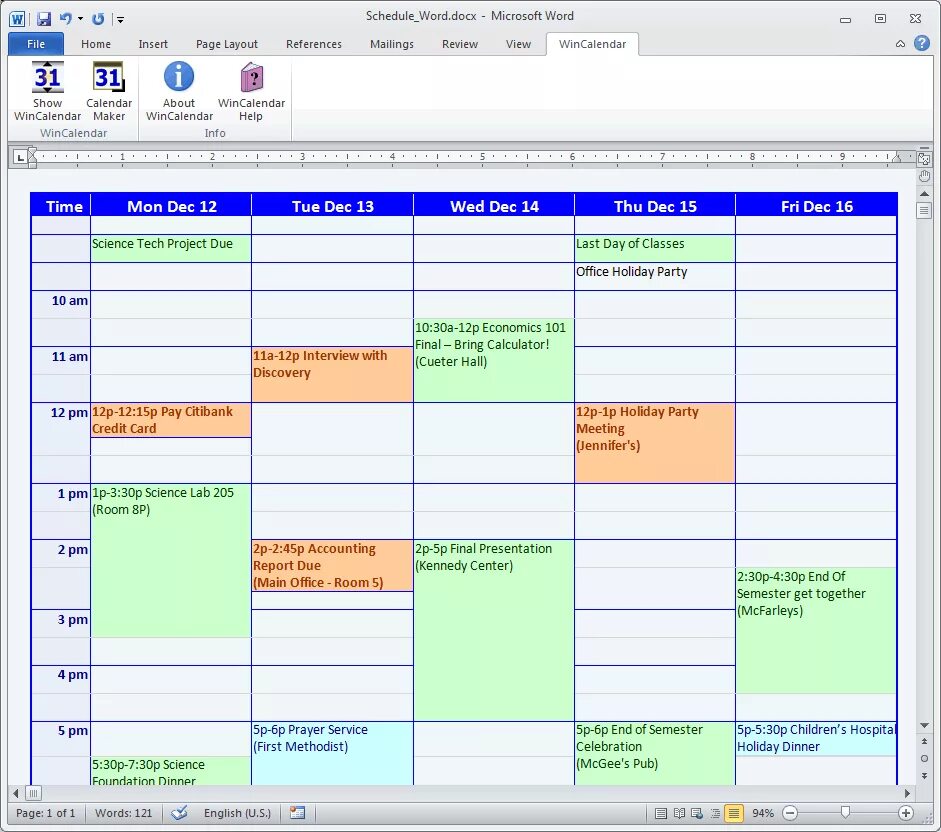Click the split-window handle above the ruler toggle

[924, 148]
